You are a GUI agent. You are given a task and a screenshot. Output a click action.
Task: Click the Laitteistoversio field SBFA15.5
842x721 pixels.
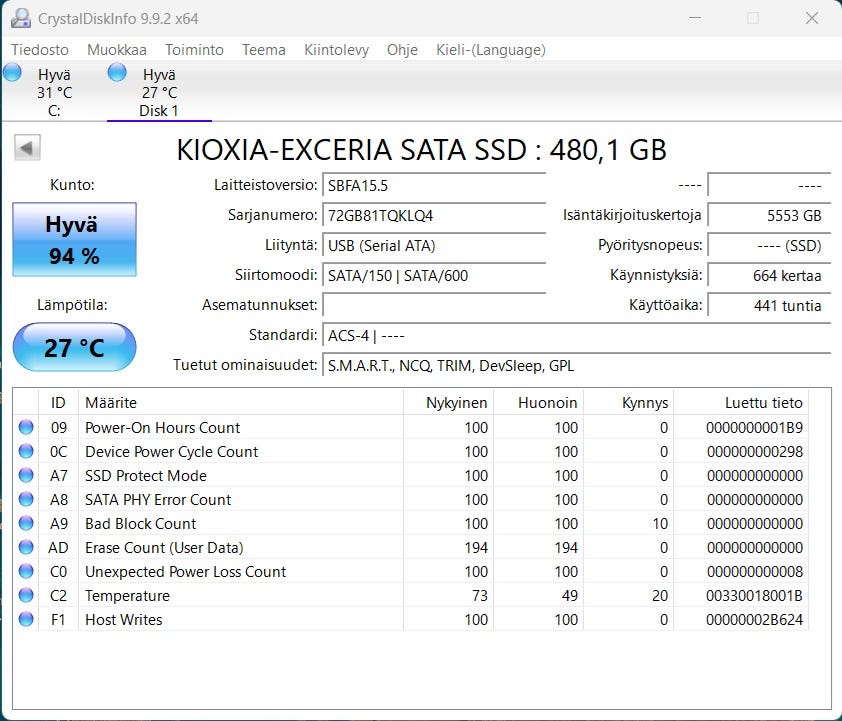[434, 186]
